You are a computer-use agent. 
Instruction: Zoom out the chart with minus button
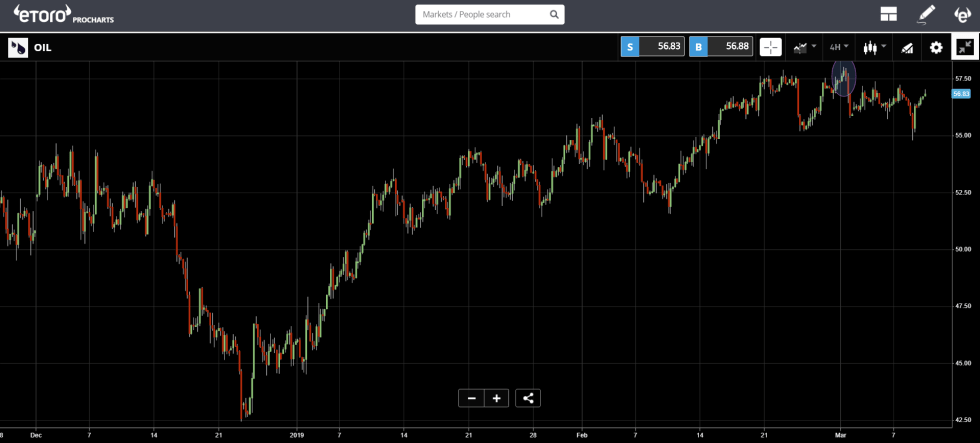[x=471, y=398]
